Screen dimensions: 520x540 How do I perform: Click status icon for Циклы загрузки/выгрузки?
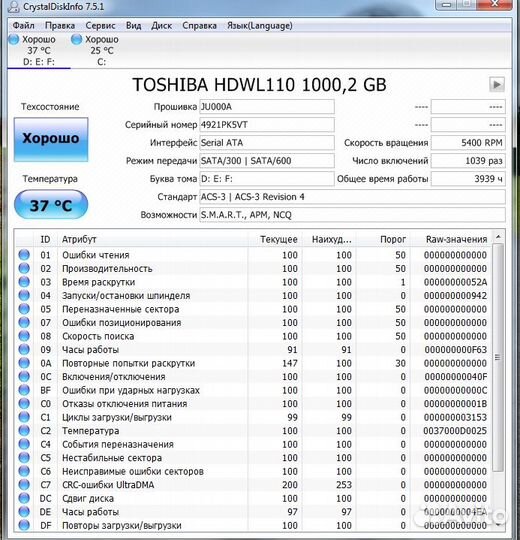coord(24,417)
